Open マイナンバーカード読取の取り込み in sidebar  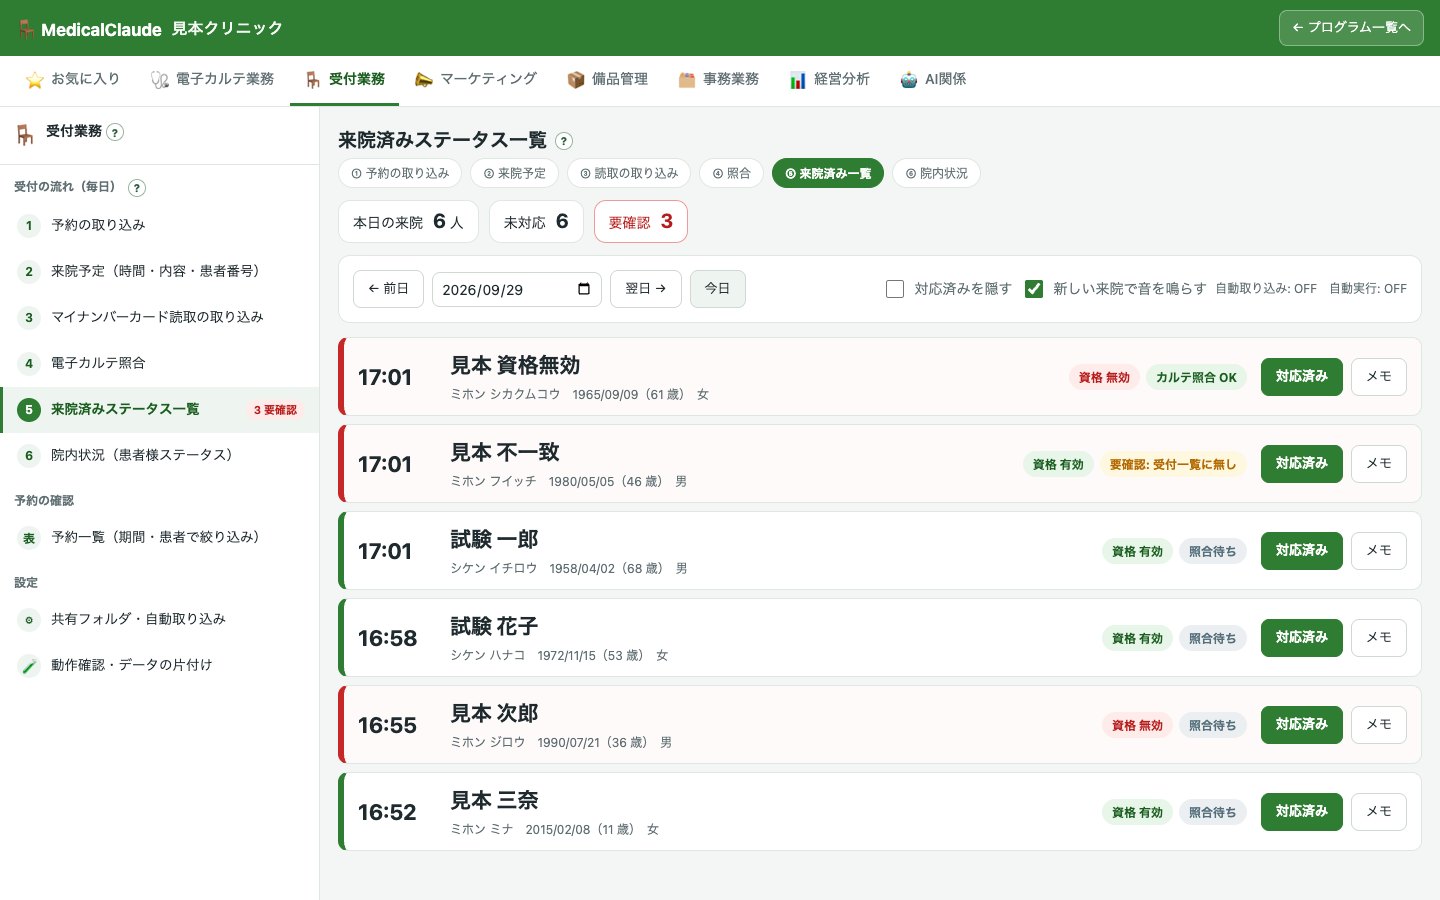coord(160,318)
